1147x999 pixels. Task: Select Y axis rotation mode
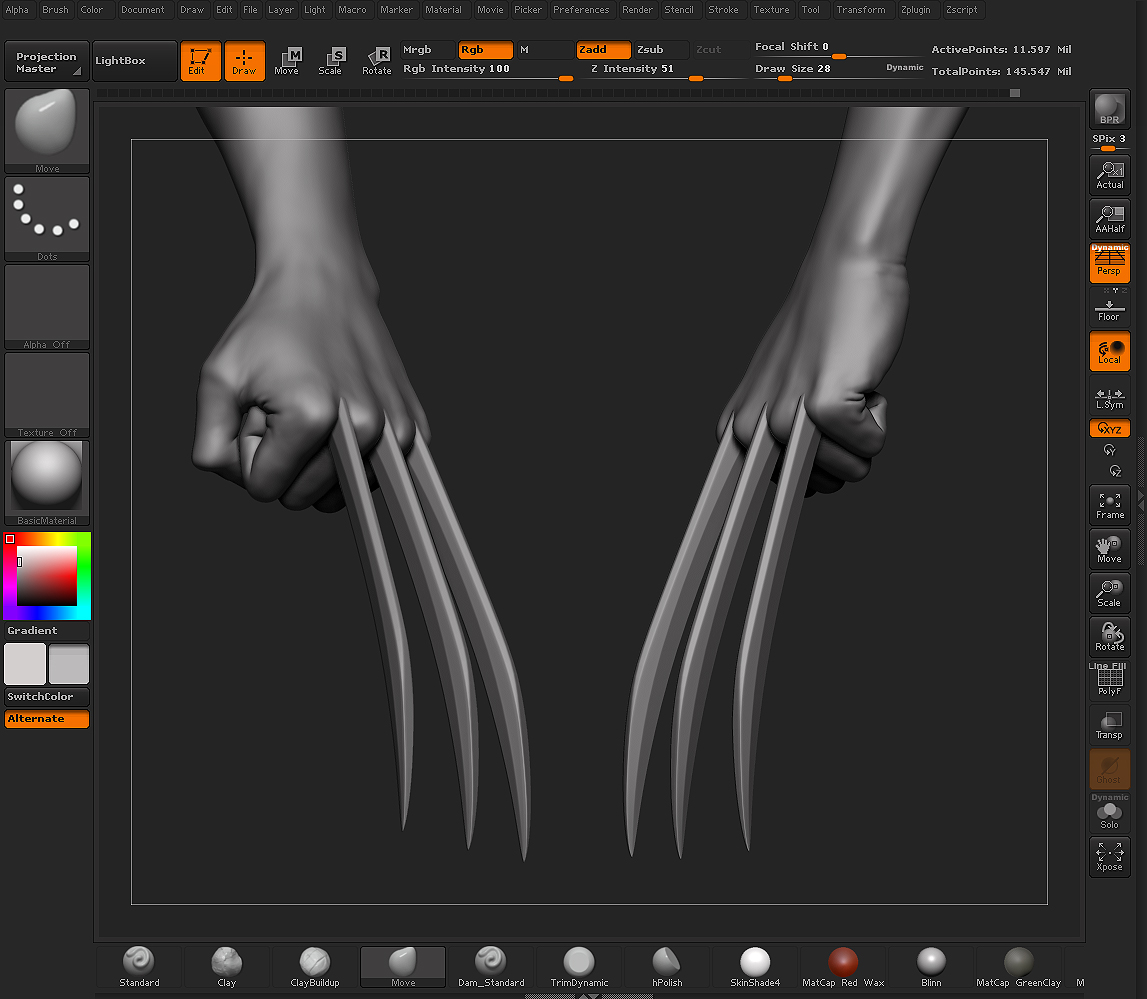click(1110, 450)
